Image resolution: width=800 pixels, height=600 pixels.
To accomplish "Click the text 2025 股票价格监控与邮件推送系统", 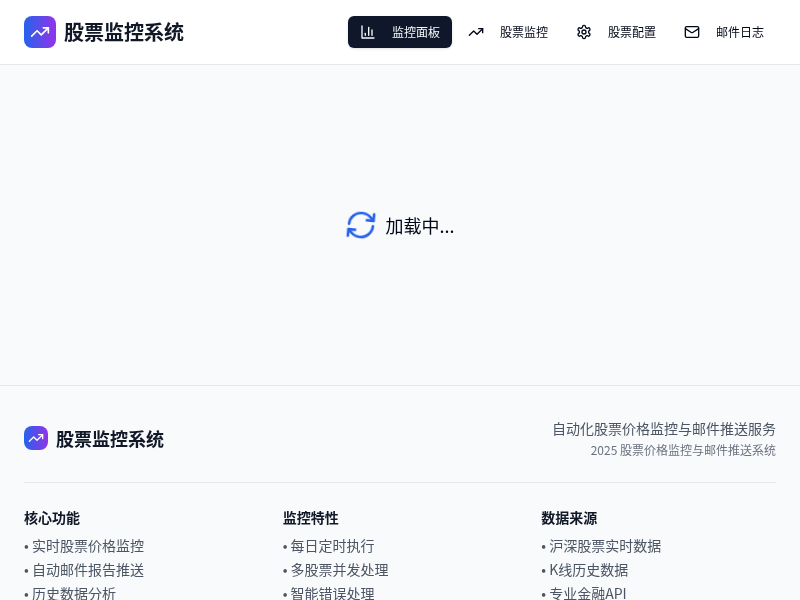I will (683, 451).
